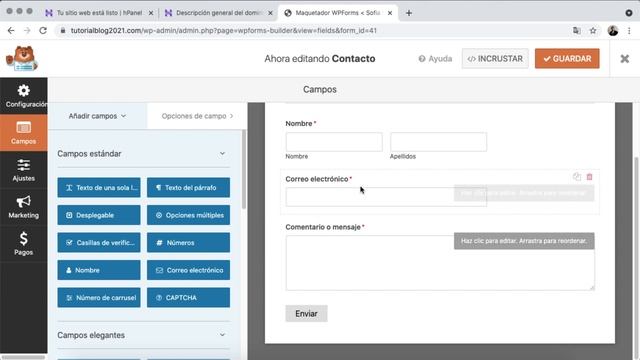Add a Nombre field

tap(99, 270)
